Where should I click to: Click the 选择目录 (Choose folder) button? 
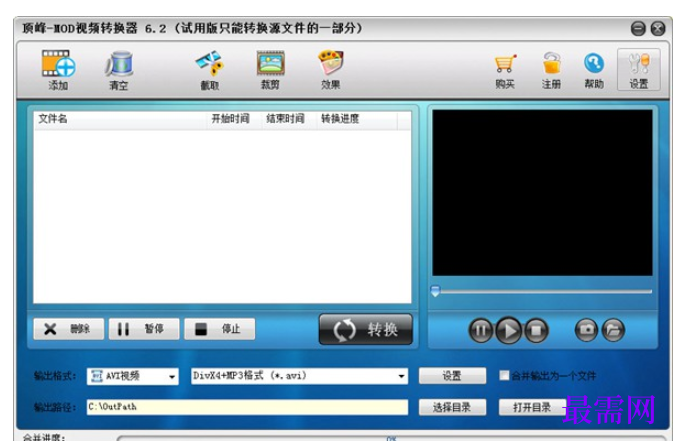pos(453,407)
